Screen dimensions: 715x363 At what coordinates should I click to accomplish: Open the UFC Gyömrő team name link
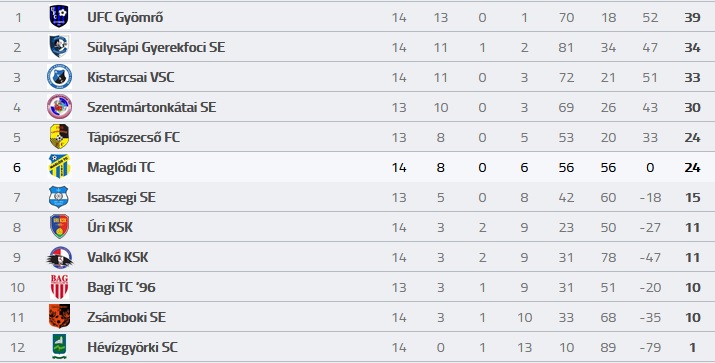pyautogui.click(x=125, y=17)
